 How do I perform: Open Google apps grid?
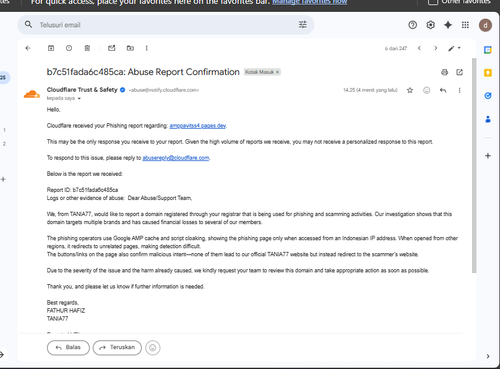(465, 25)
